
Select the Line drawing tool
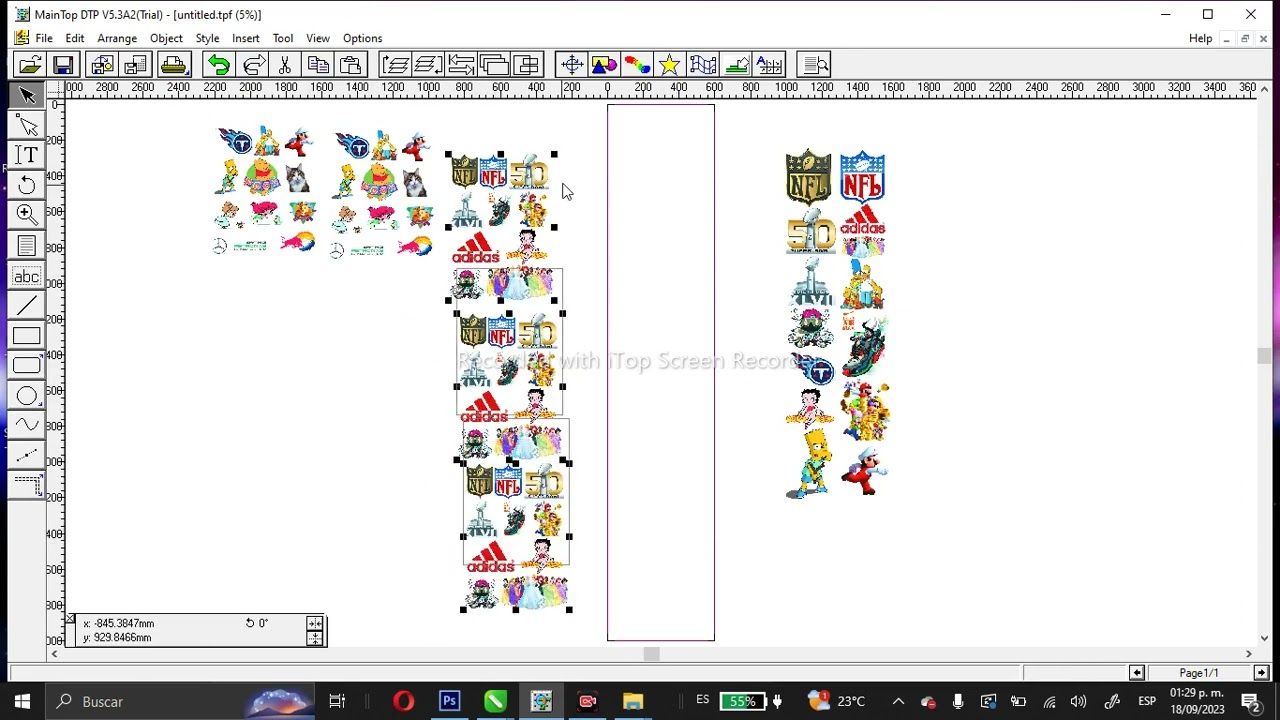pos(27,306)
